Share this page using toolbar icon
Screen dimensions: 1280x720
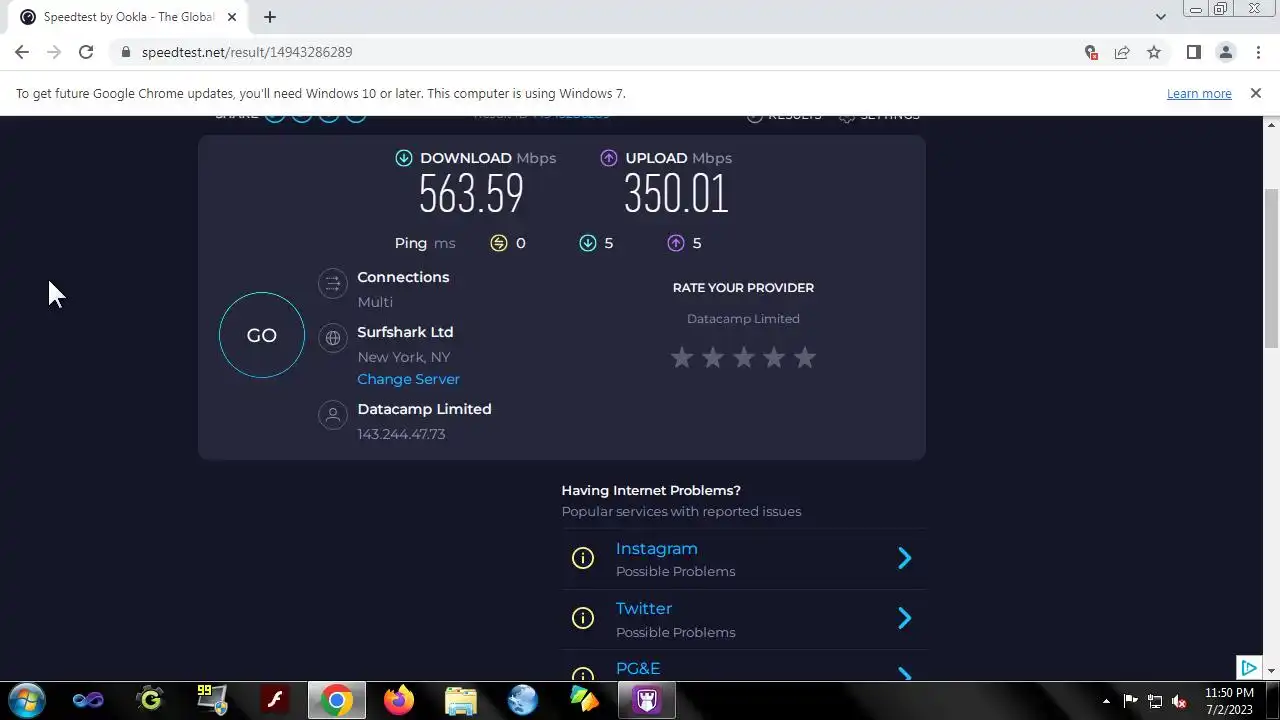(1122, 52)
